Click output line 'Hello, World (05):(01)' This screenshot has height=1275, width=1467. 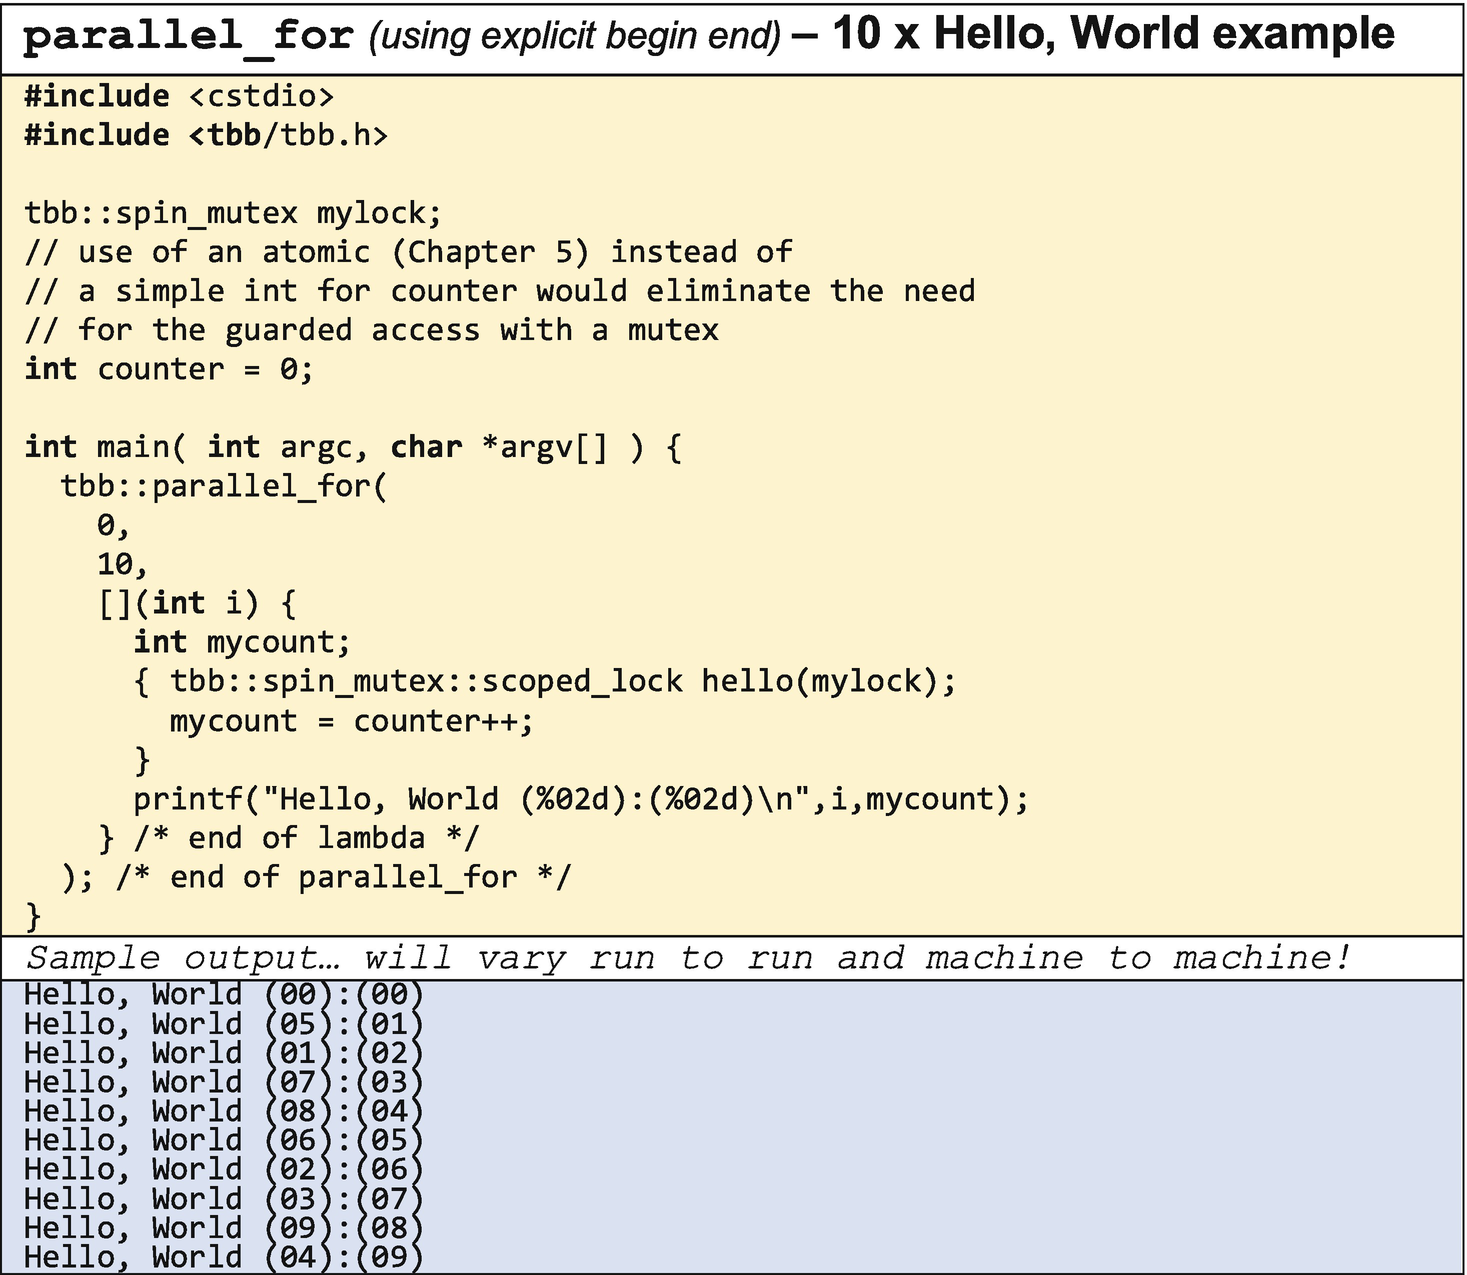click(x=224, y=1024)
